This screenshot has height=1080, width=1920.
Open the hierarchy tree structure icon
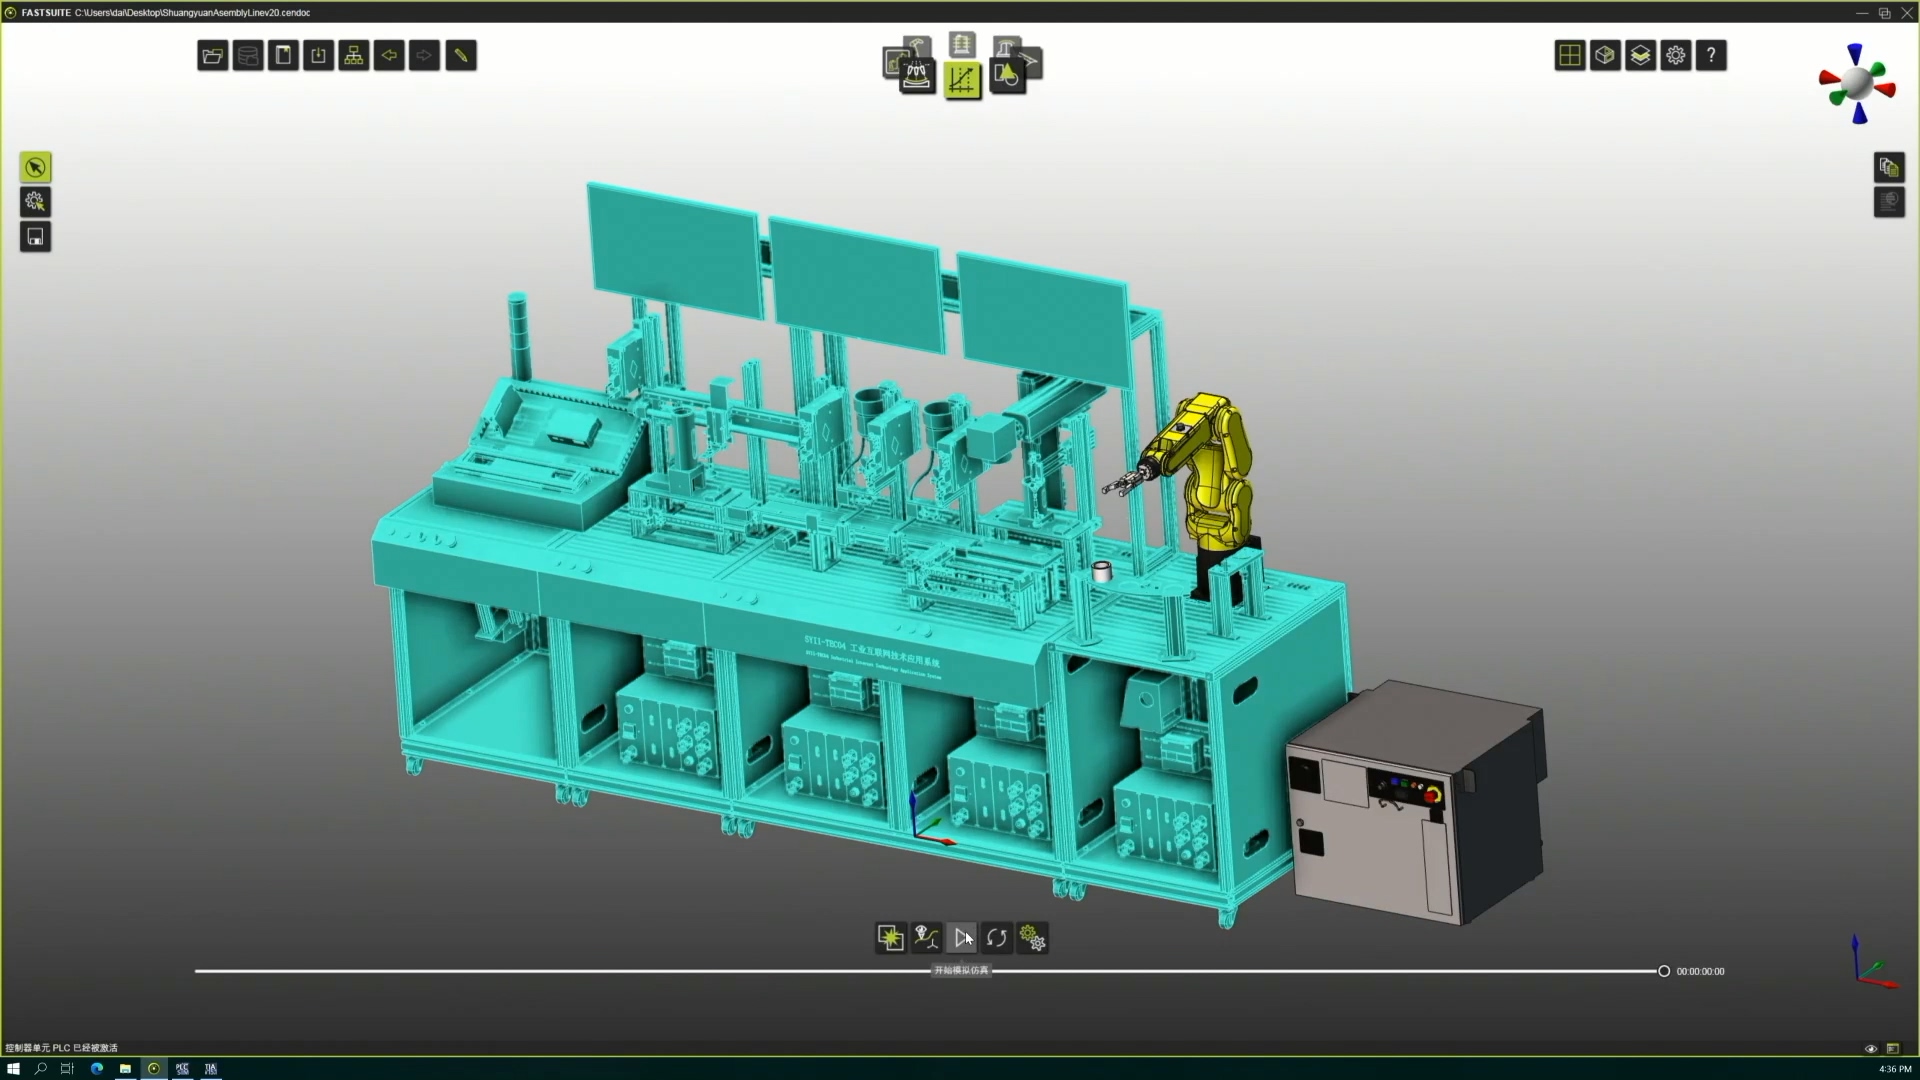point(354,56)
